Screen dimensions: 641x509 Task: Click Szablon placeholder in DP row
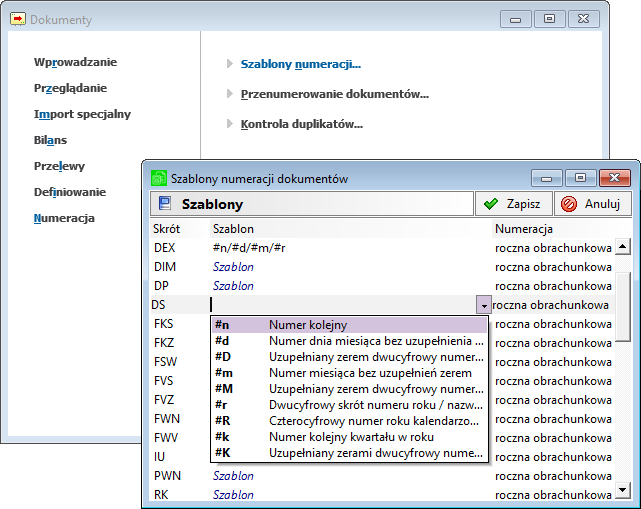(x=233, y=286)
